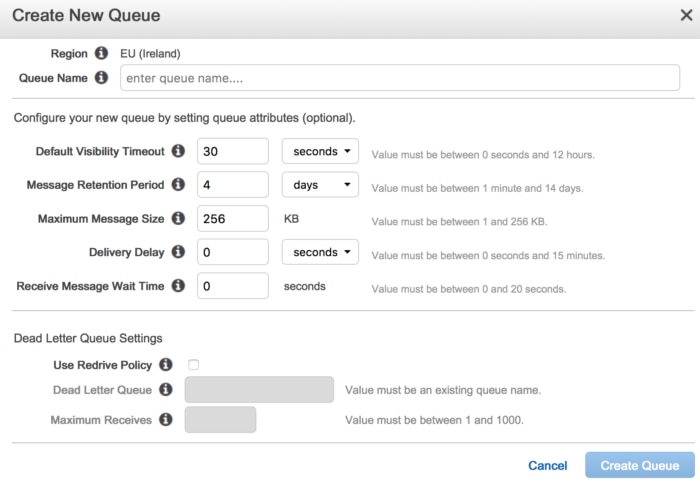The width and height of the screenshot is (700, 484).
Task: Click the Maximum Message Size value field
Action: tap(233, 219)
